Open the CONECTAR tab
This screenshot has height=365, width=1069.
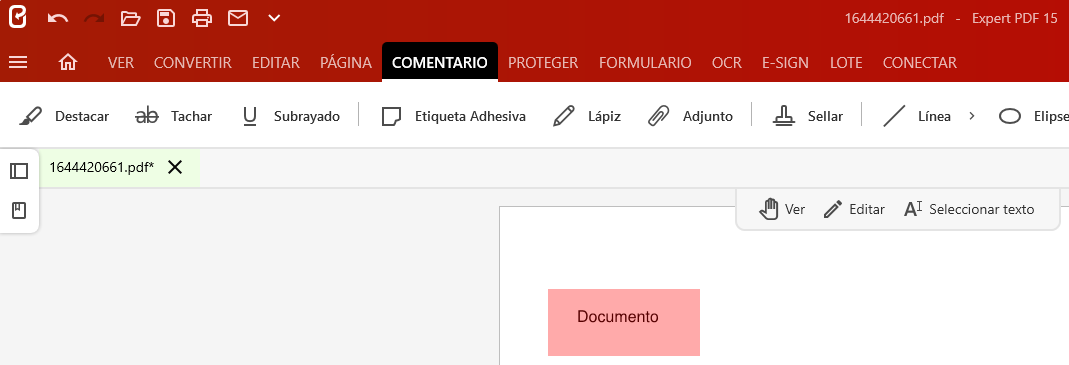[920, 63]
